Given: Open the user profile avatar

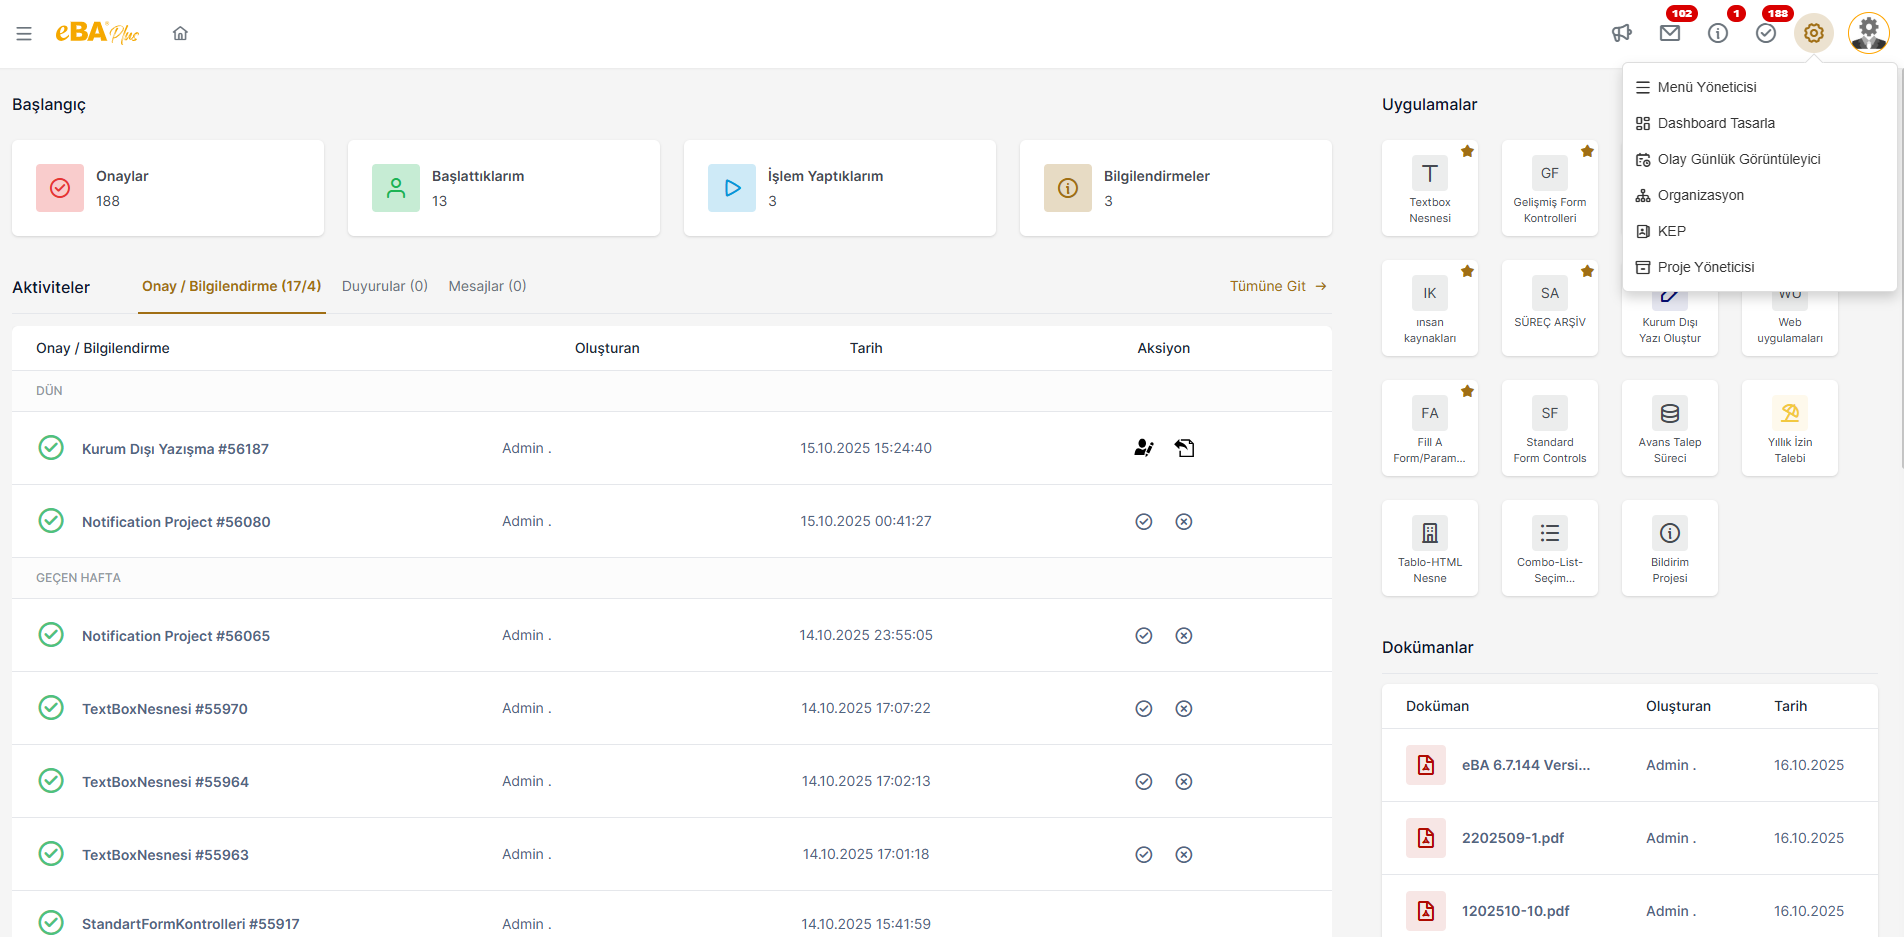Looking at the screenshot, I should coord(1867,33).
